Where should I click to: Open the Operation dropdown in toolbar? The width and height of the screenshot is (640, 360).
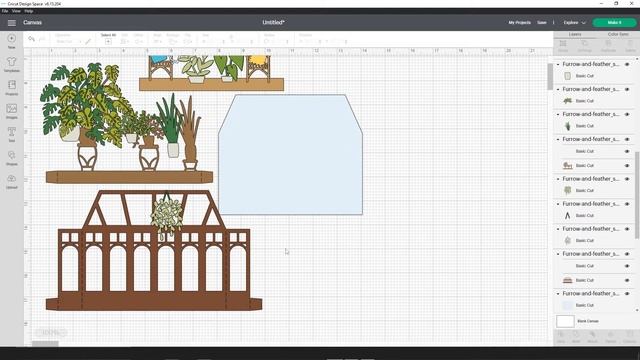[68, 42]
